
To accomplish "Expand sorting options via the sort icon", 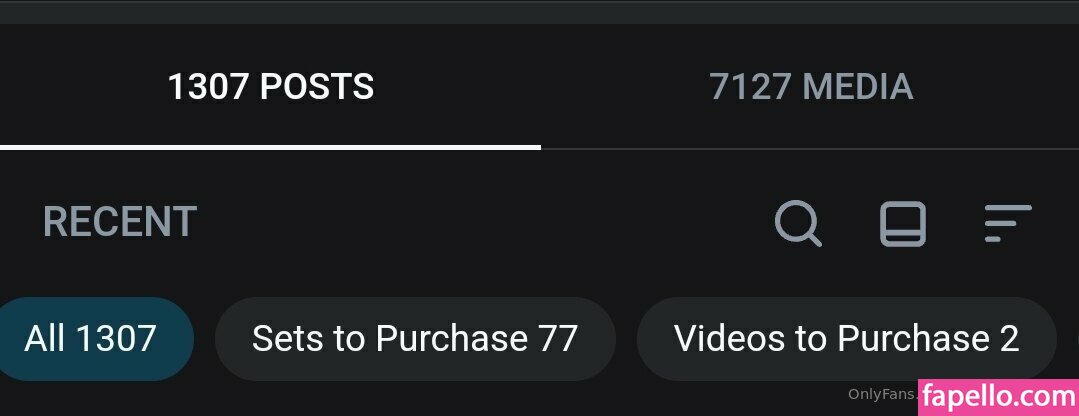I will [1007, 223].
